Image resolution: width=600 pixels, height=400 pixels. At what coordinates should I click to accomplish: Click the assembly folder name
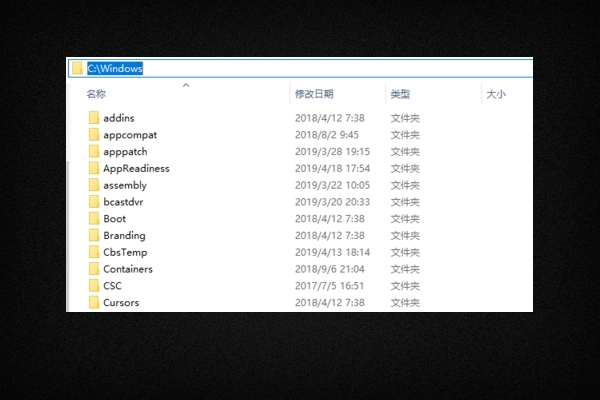tap(125, 186)
